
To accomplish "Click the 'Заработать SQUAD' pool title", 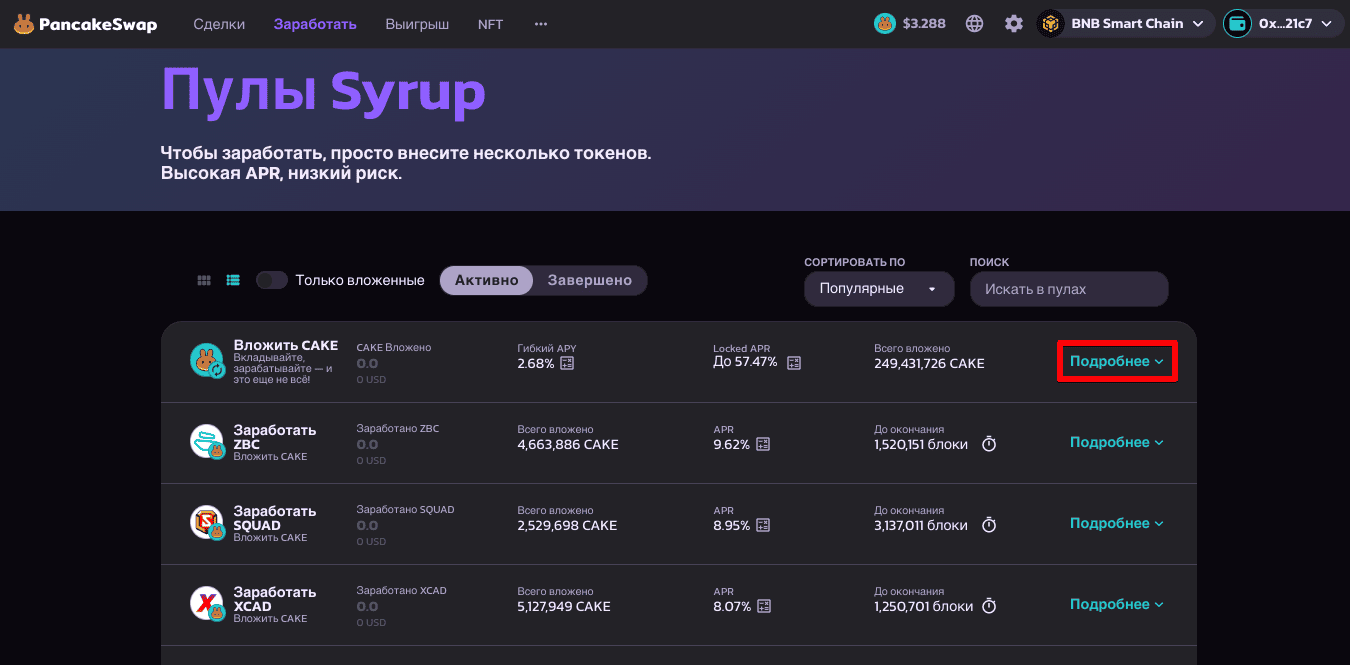I will (x=275, y=518).
